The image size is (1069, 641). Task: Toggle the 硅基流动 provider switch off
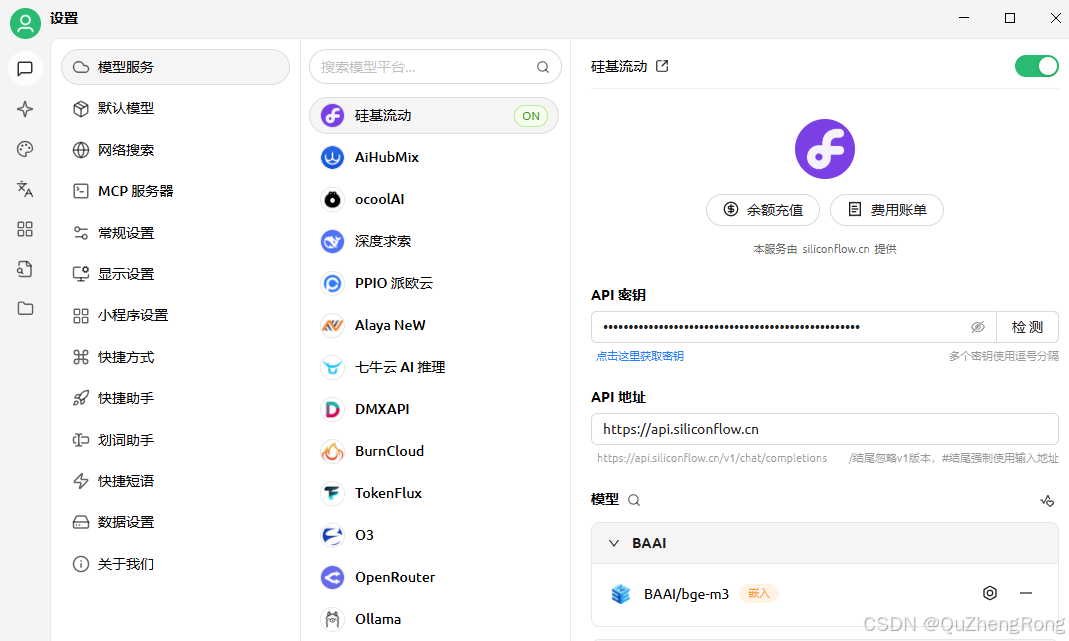click(1037, 66)
